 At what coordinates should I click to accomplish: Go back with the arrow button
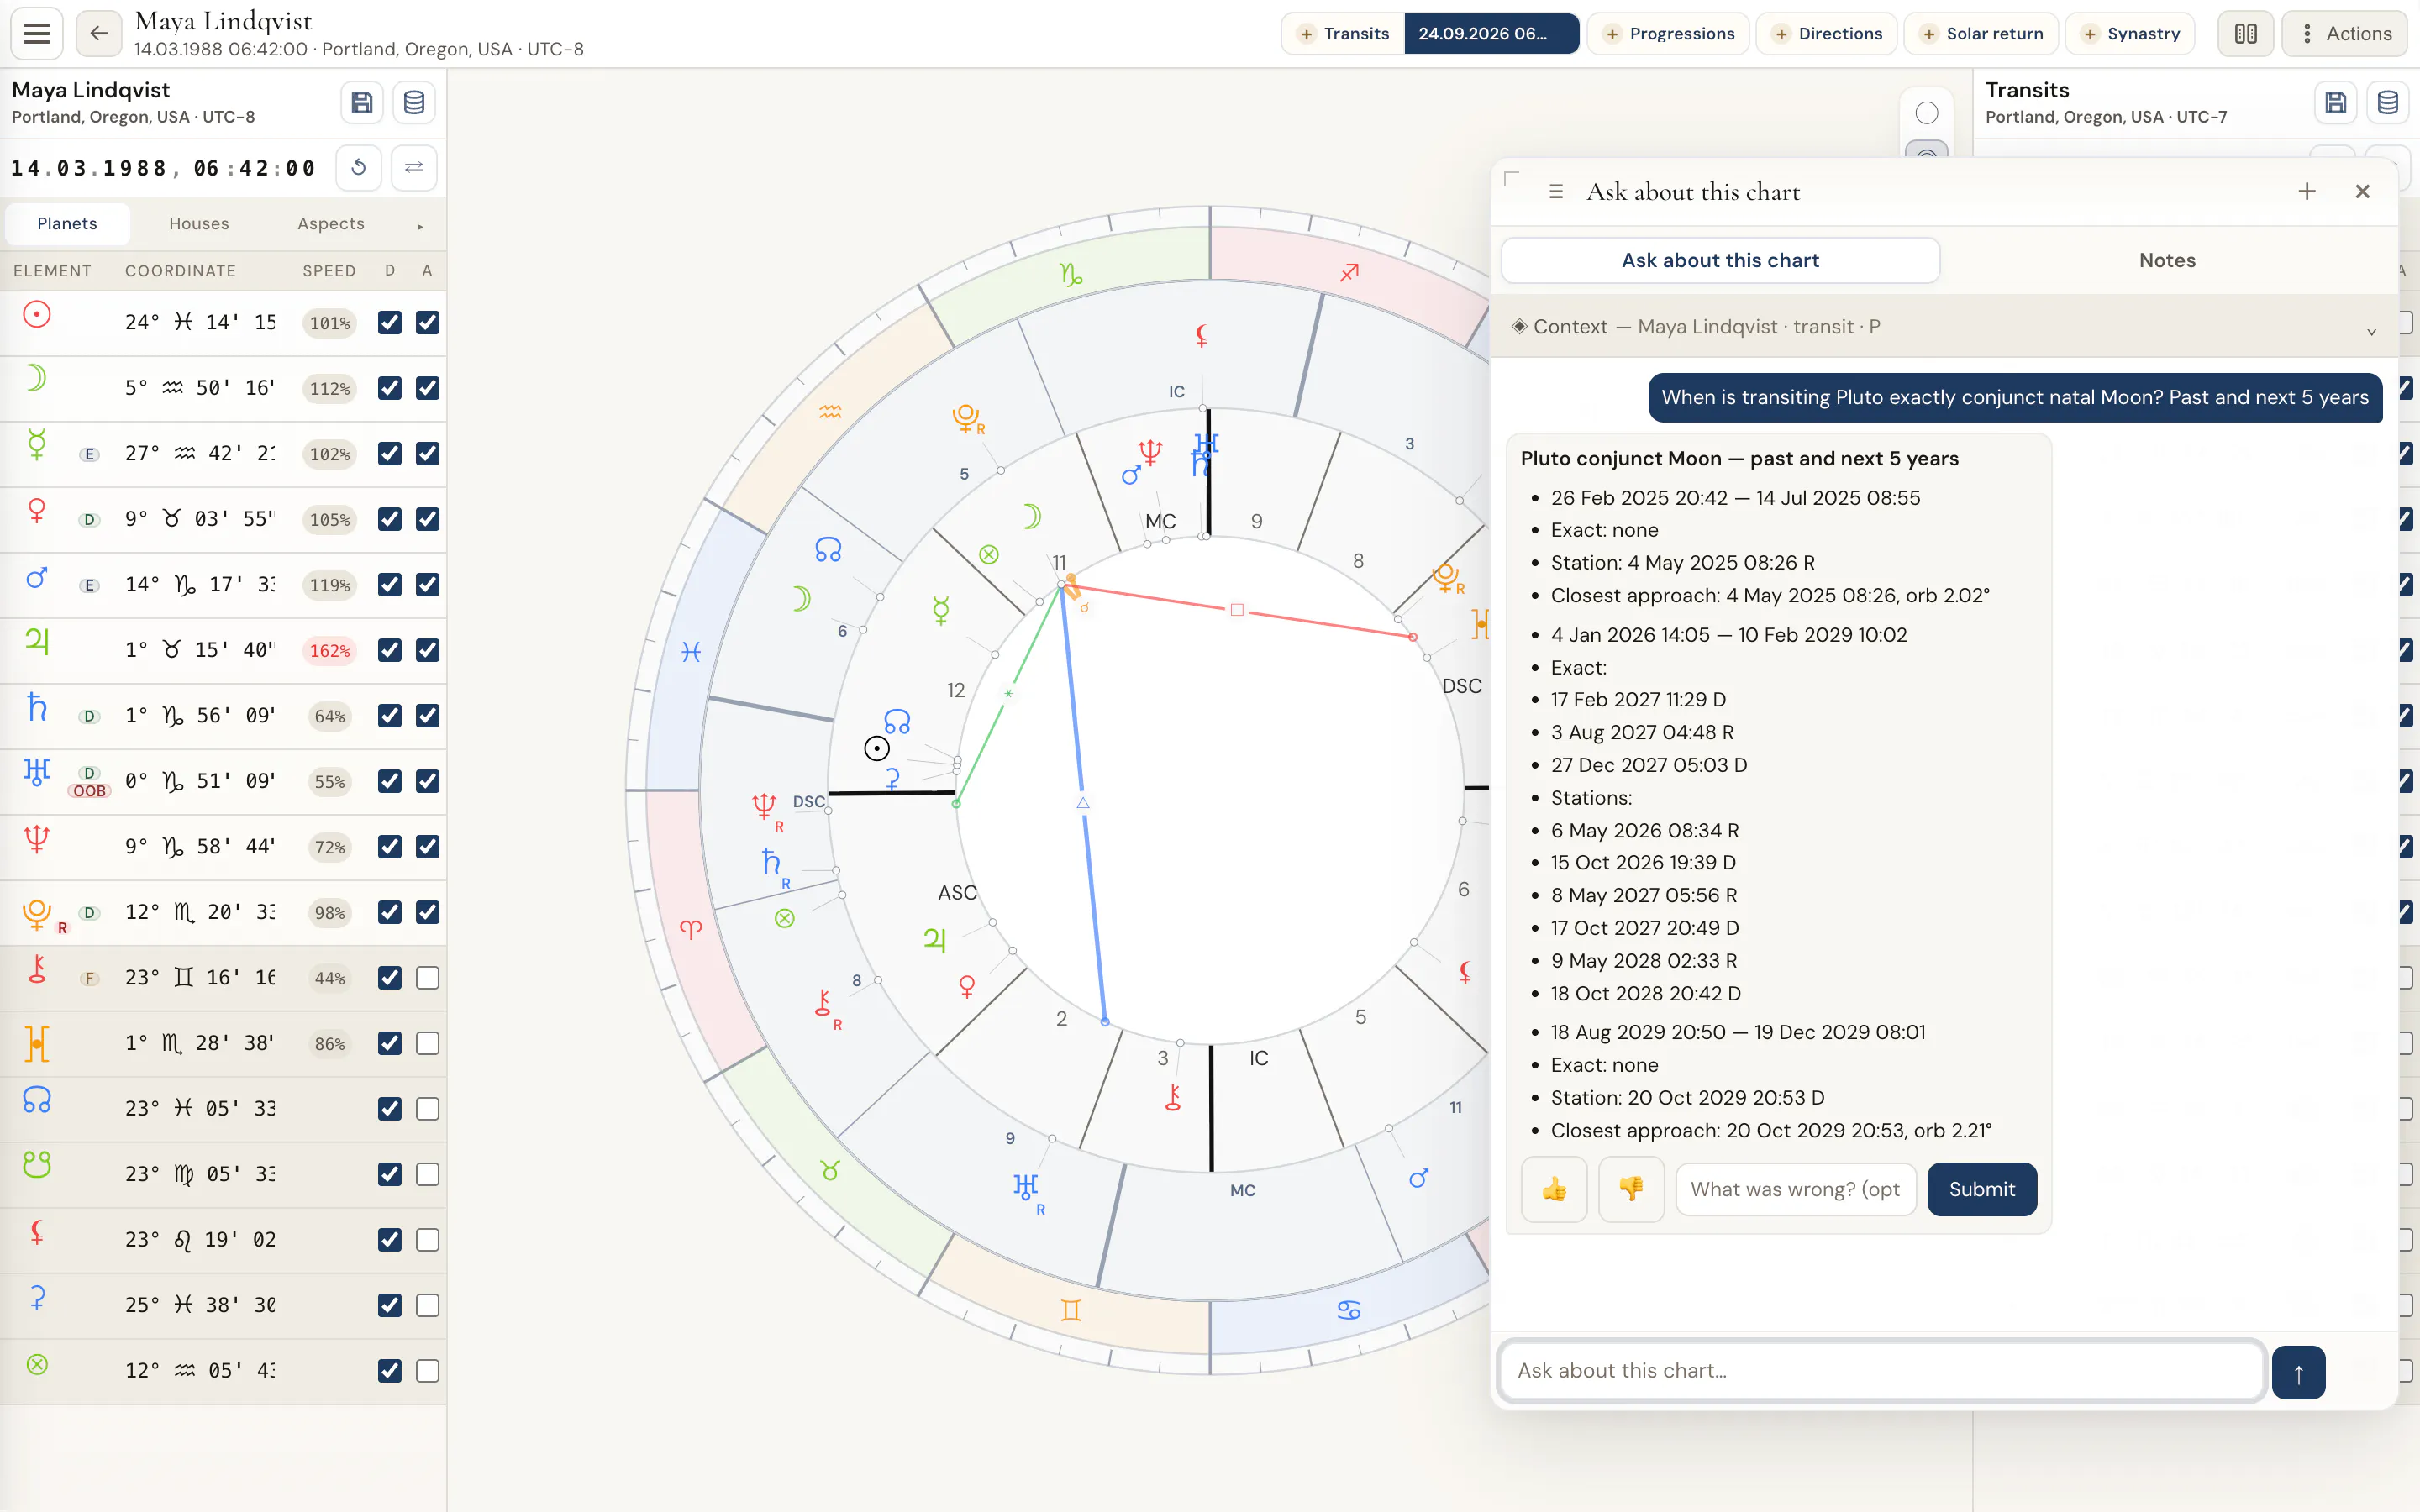(99, 33)
